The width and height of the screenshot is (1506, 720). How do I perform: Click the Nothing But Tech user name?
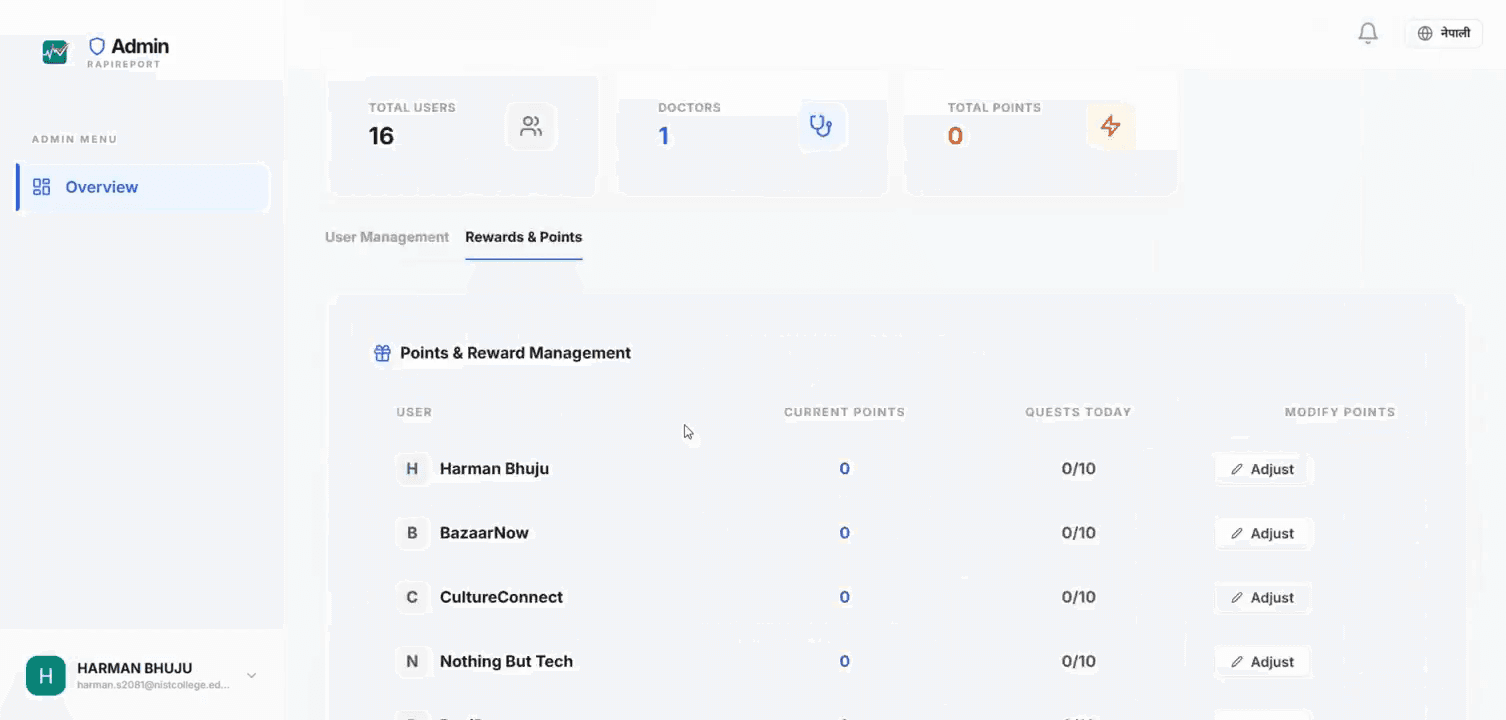coord(506,661)
